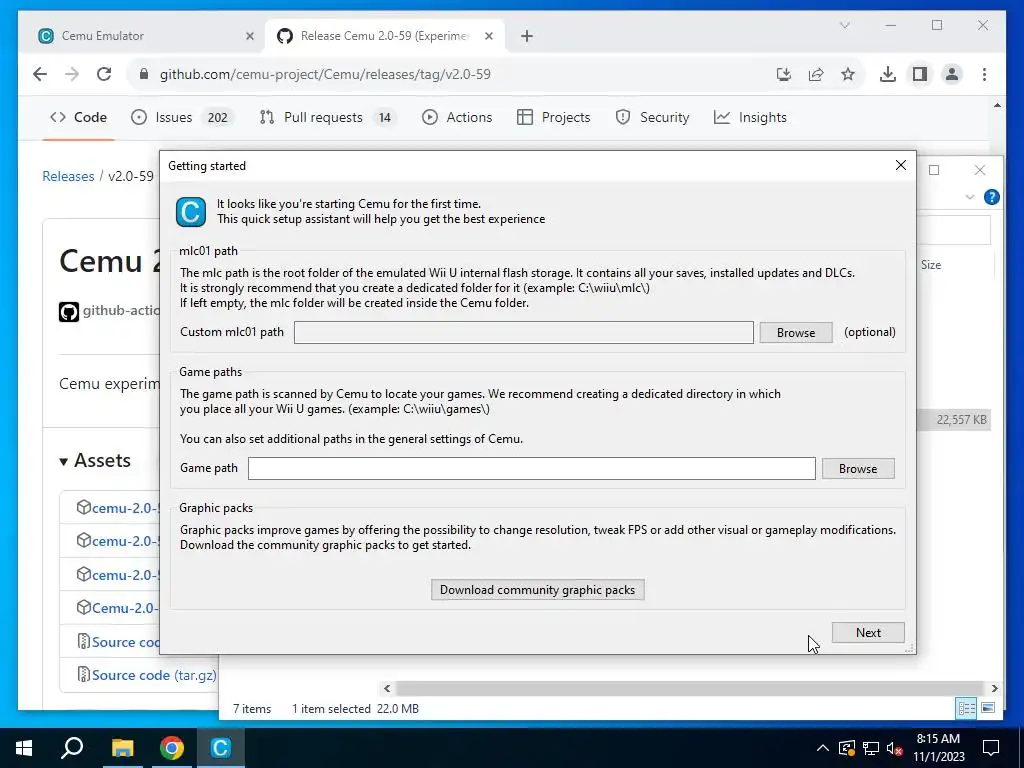Screen dimensions: 1024x768
Task: Click Browse button next to Game path
Action: [x=857, y=468]
